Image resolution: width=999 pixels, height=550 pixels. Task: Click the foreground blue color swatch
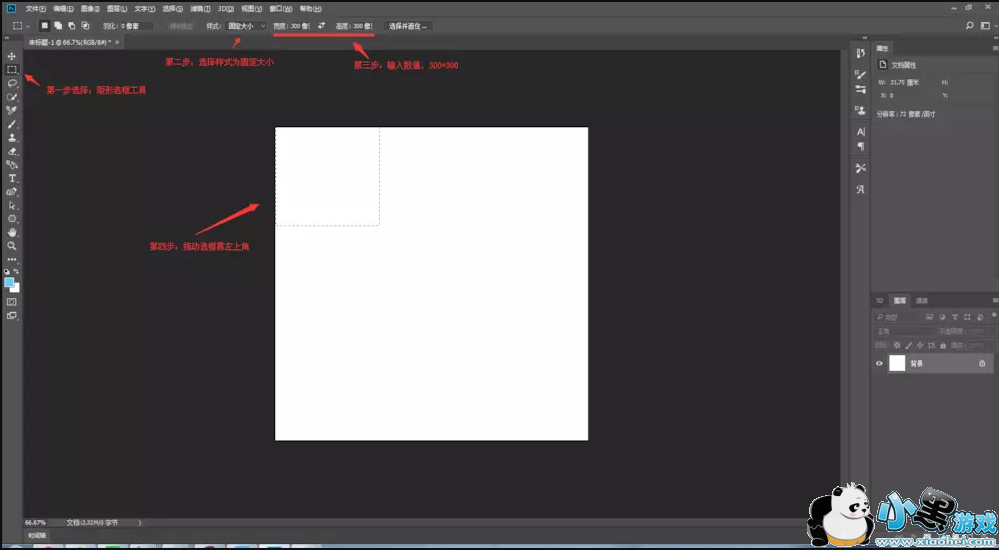click(9, 282)
